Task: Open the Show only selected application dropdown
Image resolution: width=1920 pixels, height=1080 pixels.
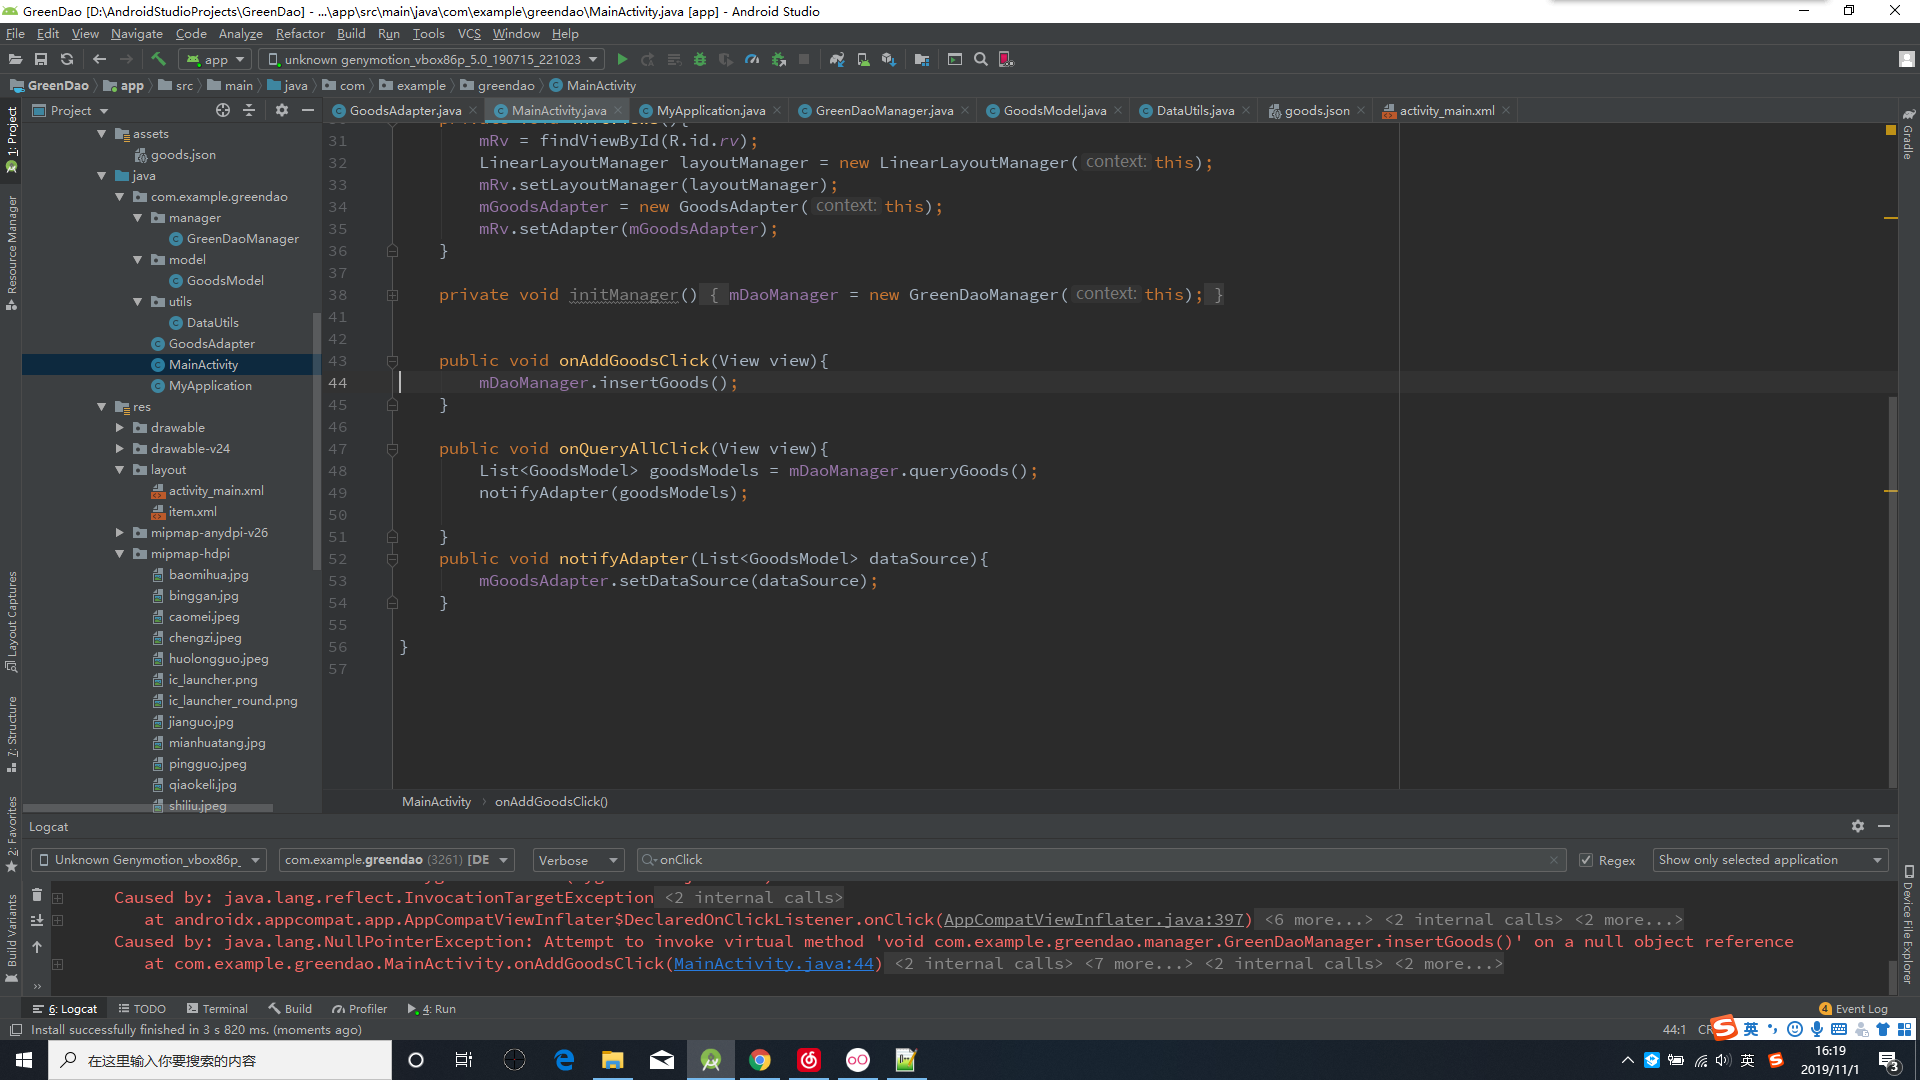Action: click(1770, 860)
